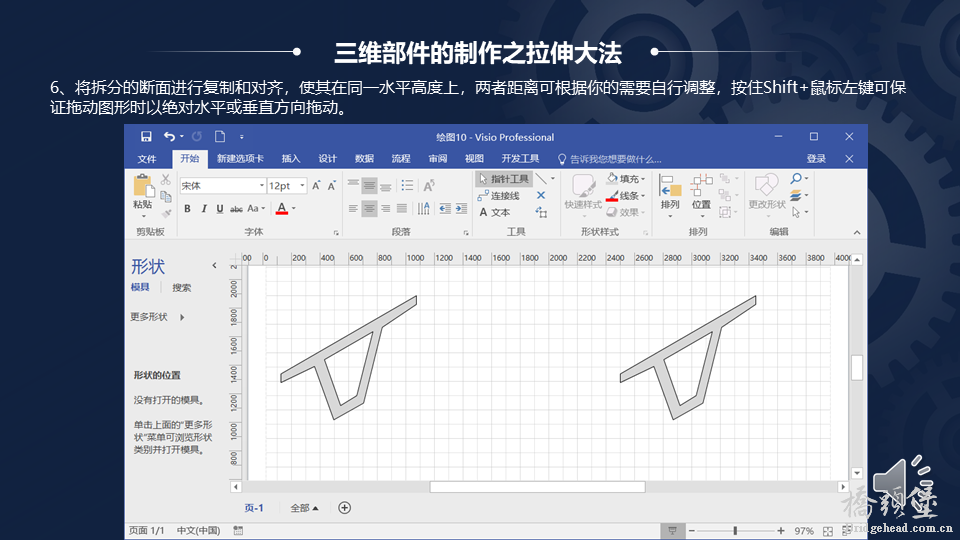Screen dimensions: 960x540
Task: Increase font size with the larger A icon
Action: coord(316,186)
